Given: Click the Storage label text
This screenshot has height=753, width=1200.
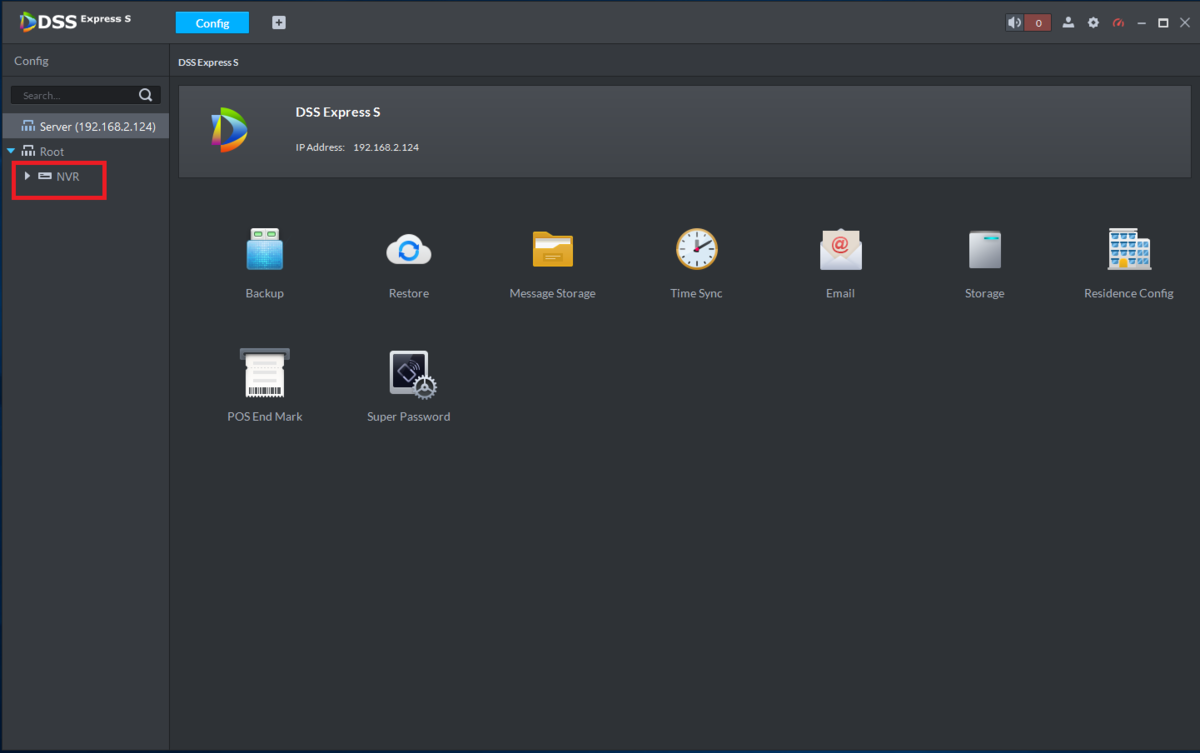Looking at the screenshot, I should click(x=984, y=293).
